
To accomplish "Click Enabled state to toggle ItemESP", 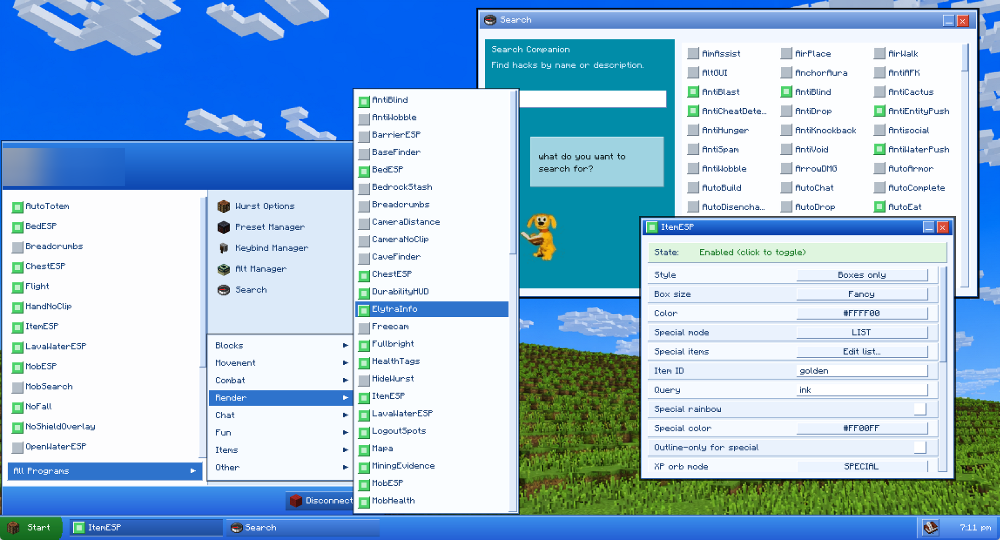I will [x=797, y=252].
